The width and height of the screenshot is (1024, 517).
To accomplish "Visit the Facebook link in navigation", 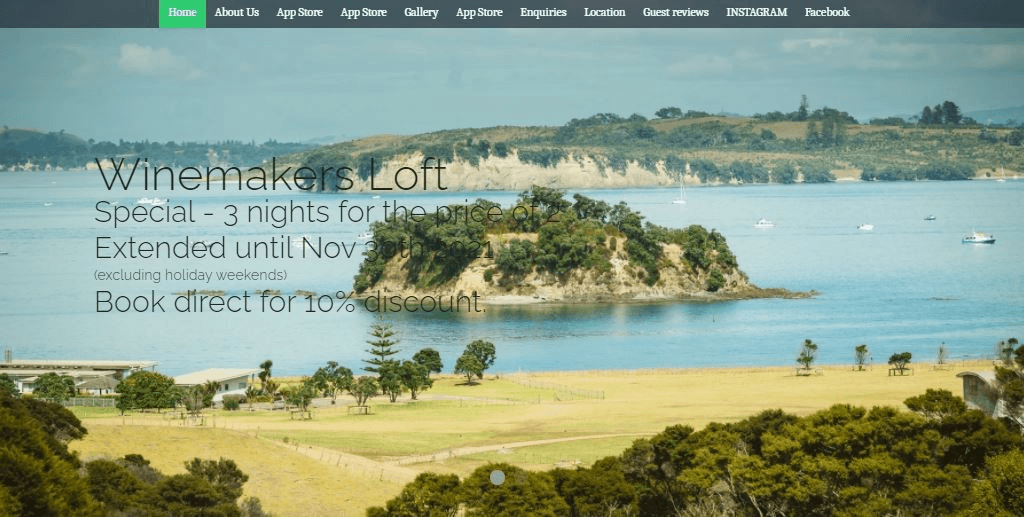I will click(827, 12).
